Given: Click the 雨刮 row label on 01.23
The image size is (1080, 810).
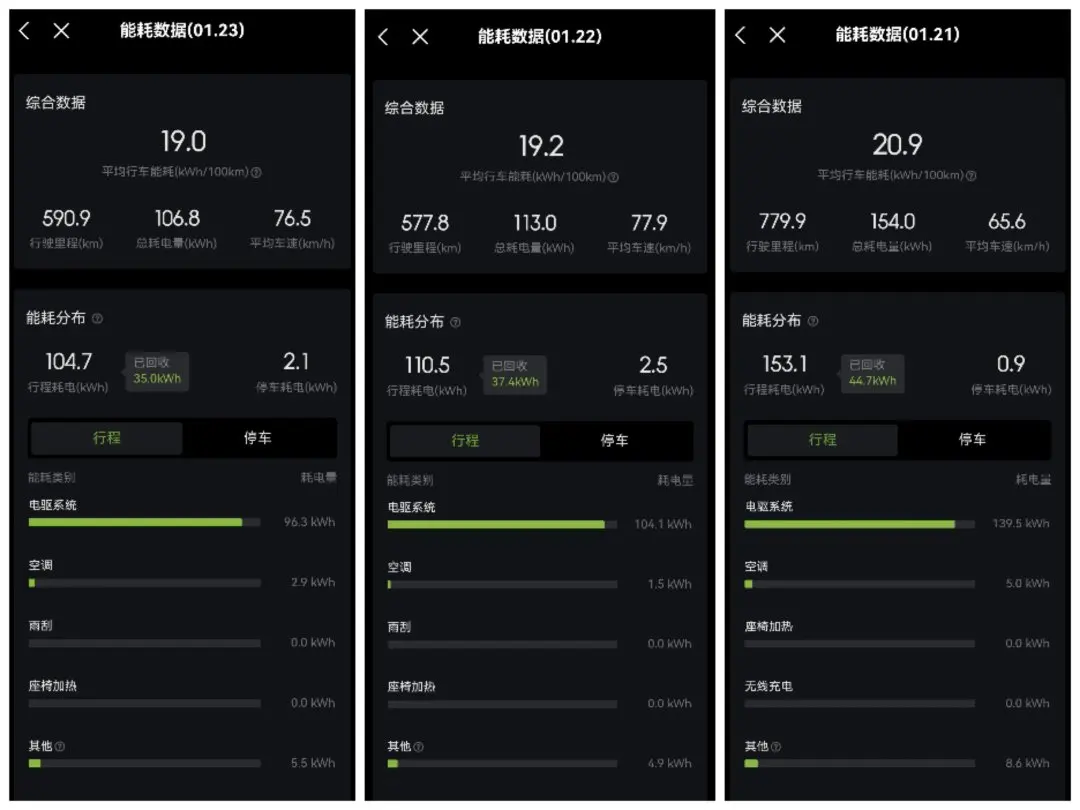Looking at the screenshot, I should (41, 626).
